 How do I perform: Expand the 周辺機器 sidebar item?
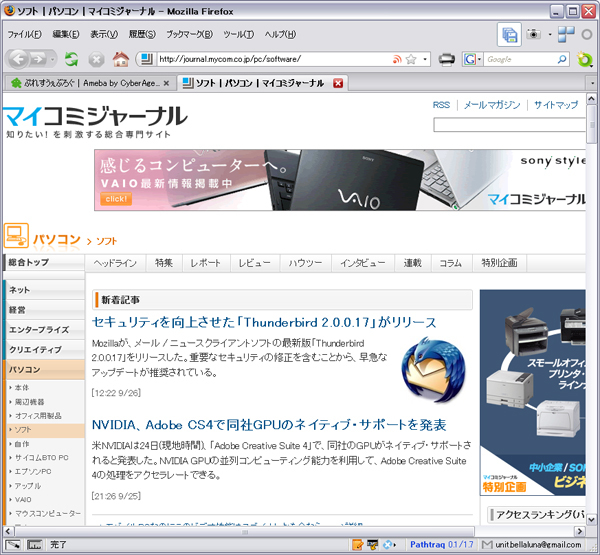tap(27, 402)
